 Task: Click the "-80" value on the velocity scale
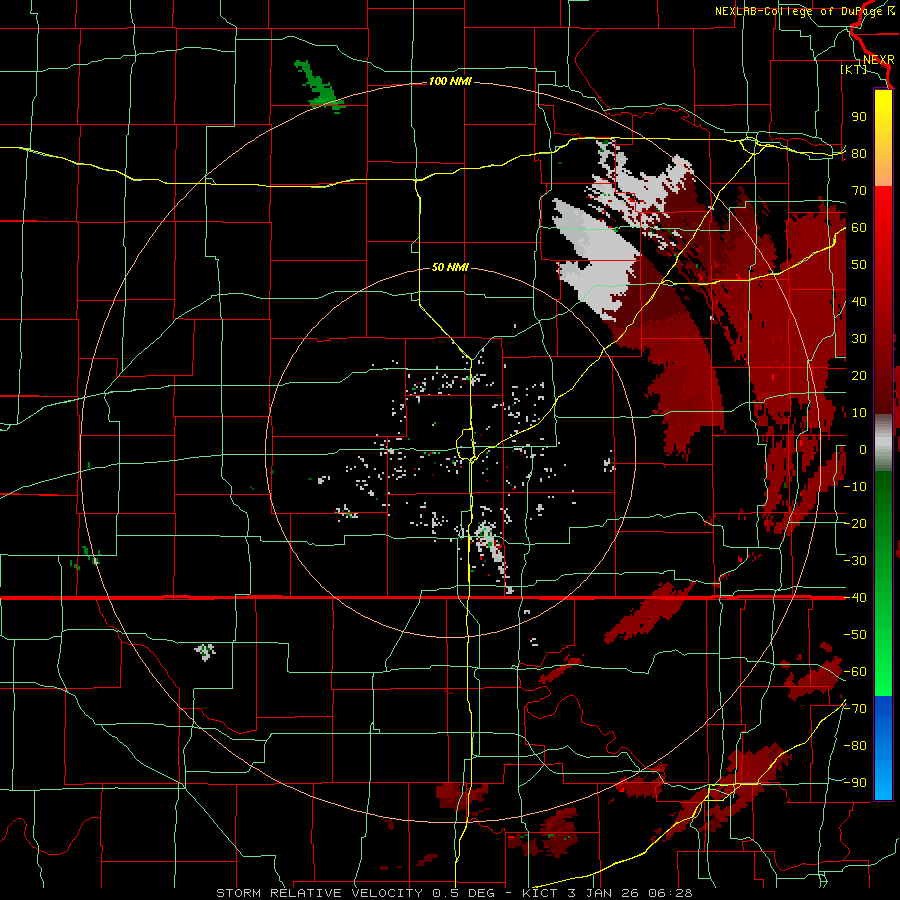tap(855, 746)
